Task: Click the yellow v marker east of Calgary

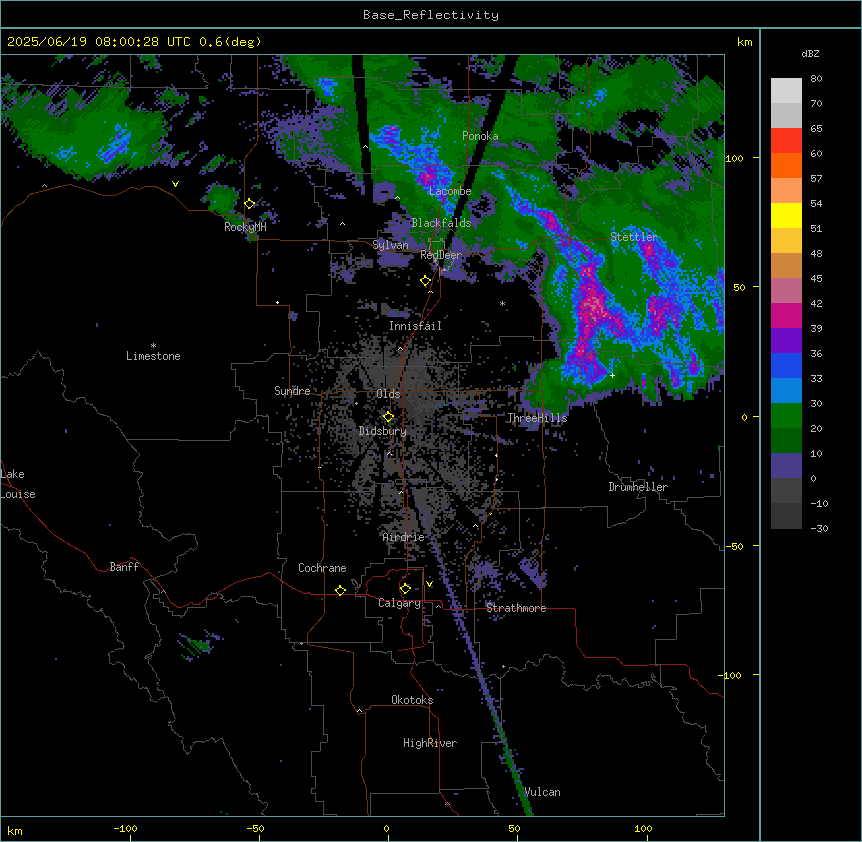Action: click(x=429, y=584)
